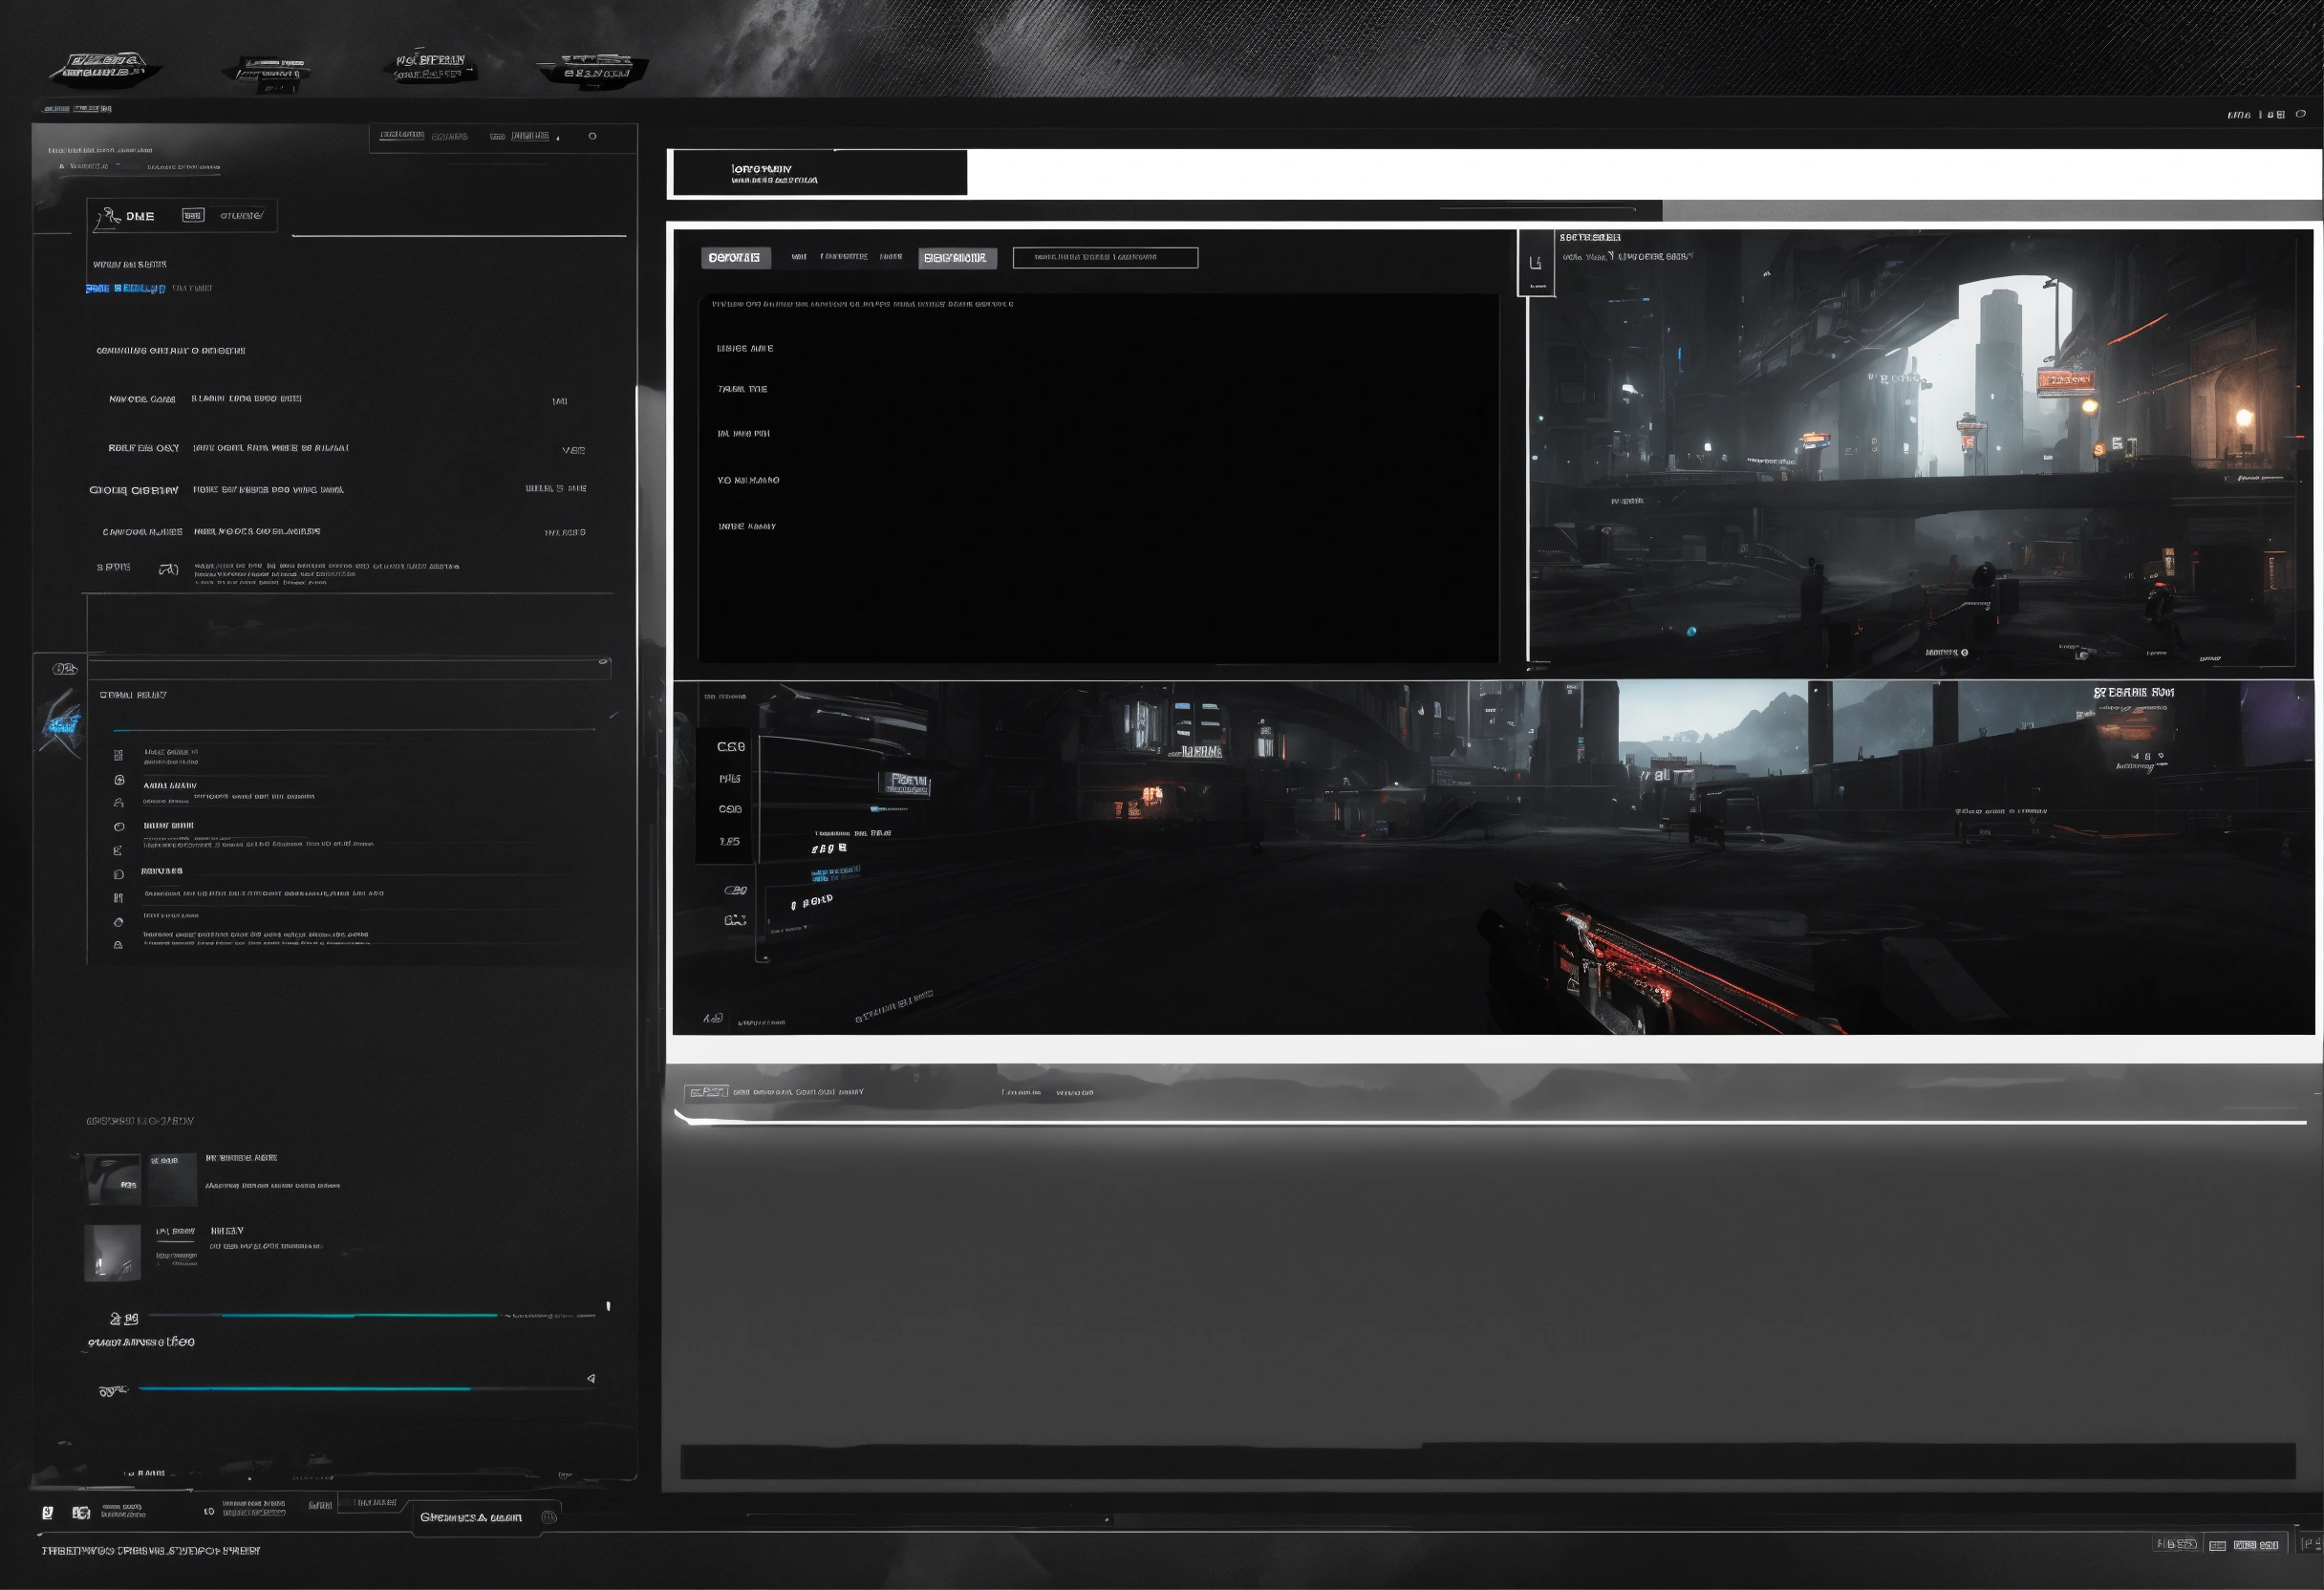Click the outlined search field in main toolbar
The image size is (2324, 1590).
1105,257
